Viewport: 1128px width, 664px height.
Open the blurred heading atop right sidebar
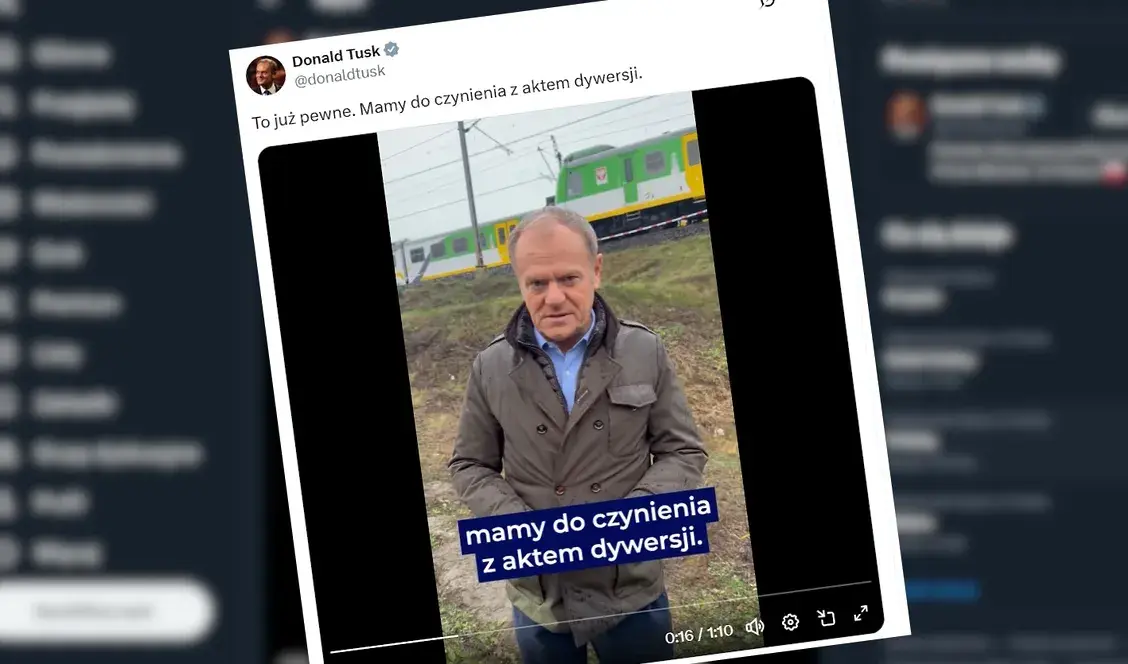[971, 61]
